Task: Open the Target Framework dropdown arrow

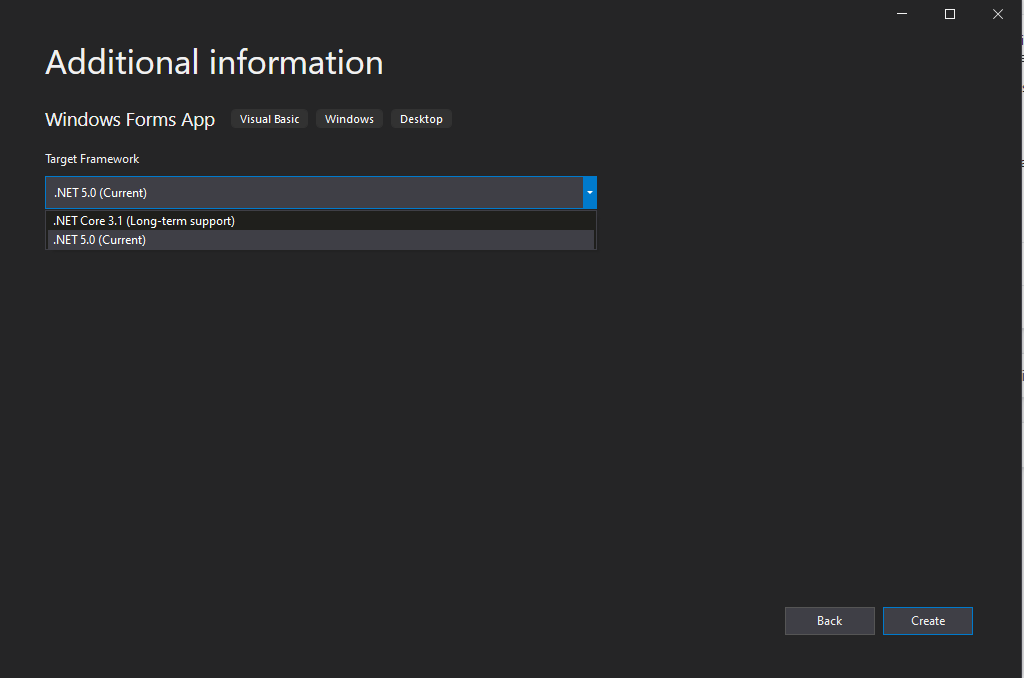Action: (590, 193)
